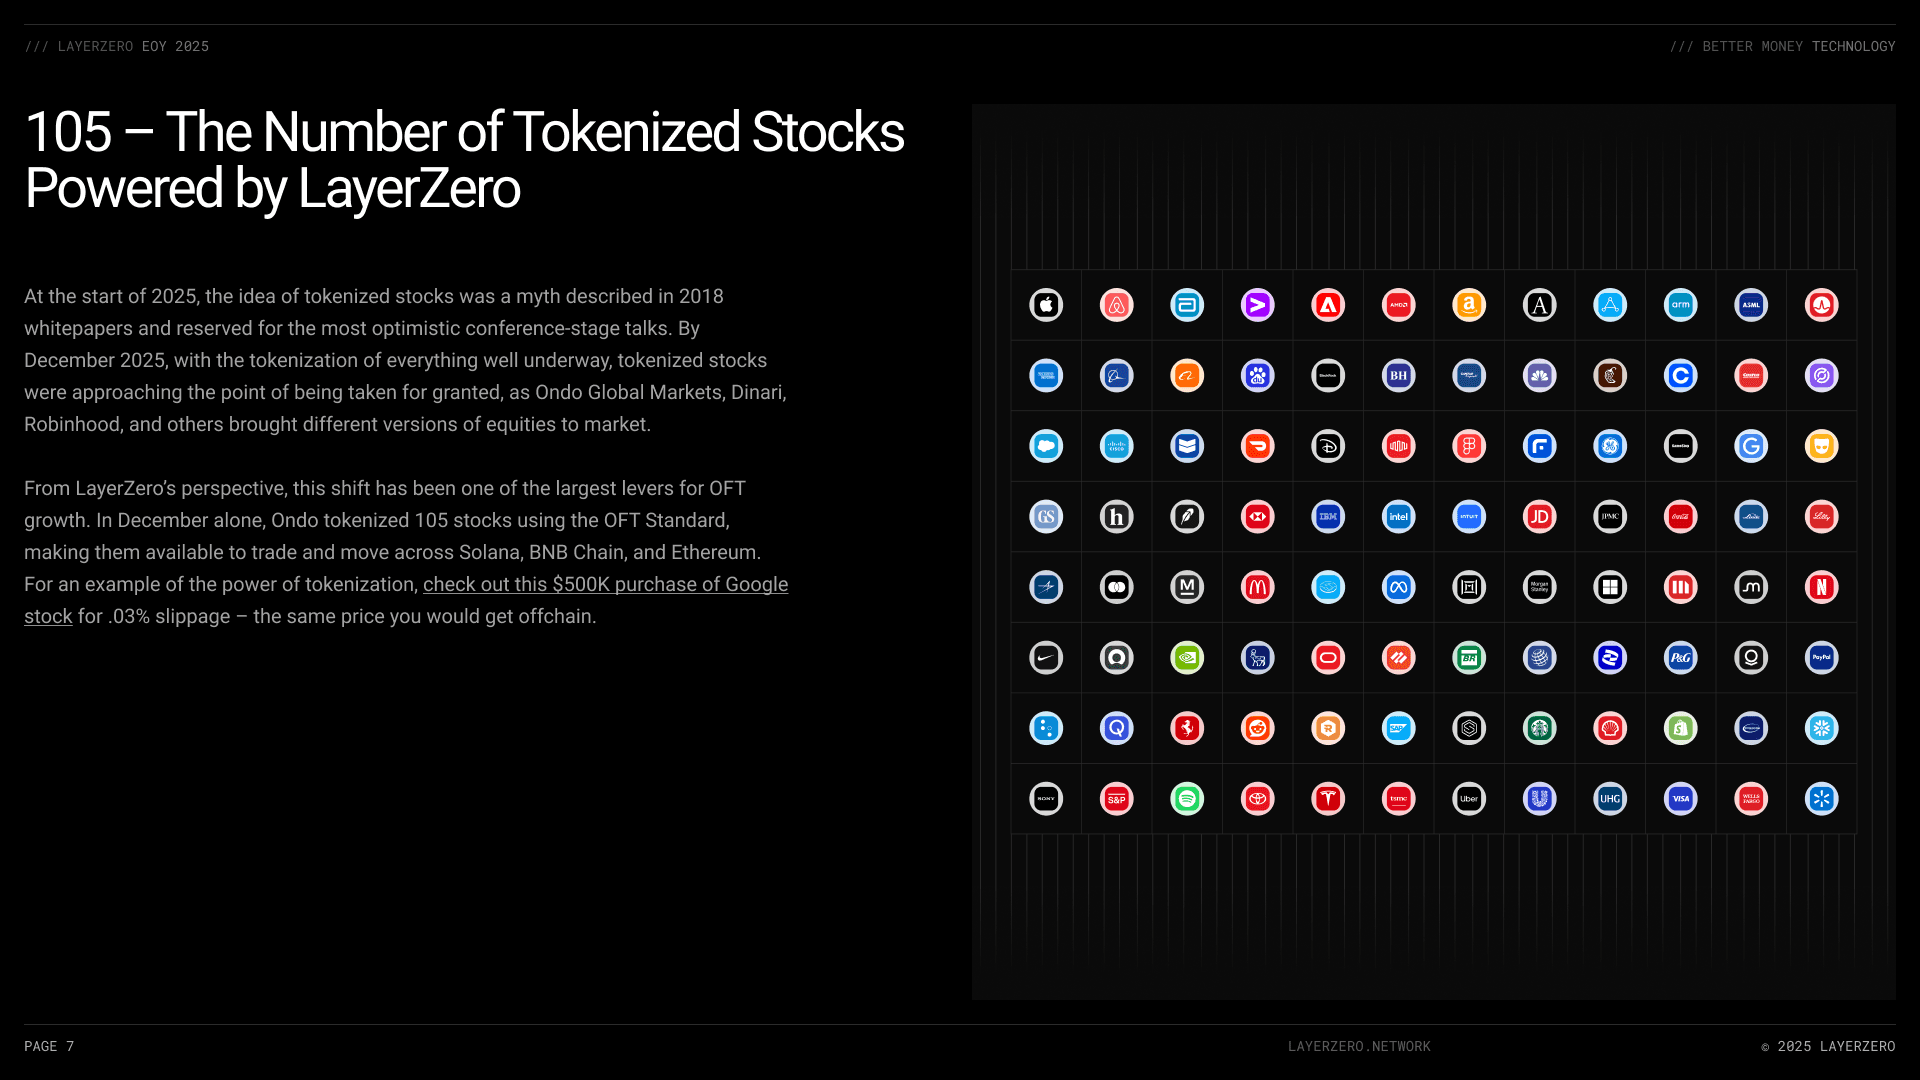The height and width of the screenshot is (1080, 1920).
Task: Click the IBM stock icon
Action: point(1328,517)
